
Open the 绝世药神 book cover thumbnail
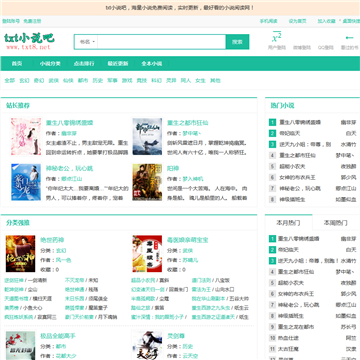tap(21, 254)
